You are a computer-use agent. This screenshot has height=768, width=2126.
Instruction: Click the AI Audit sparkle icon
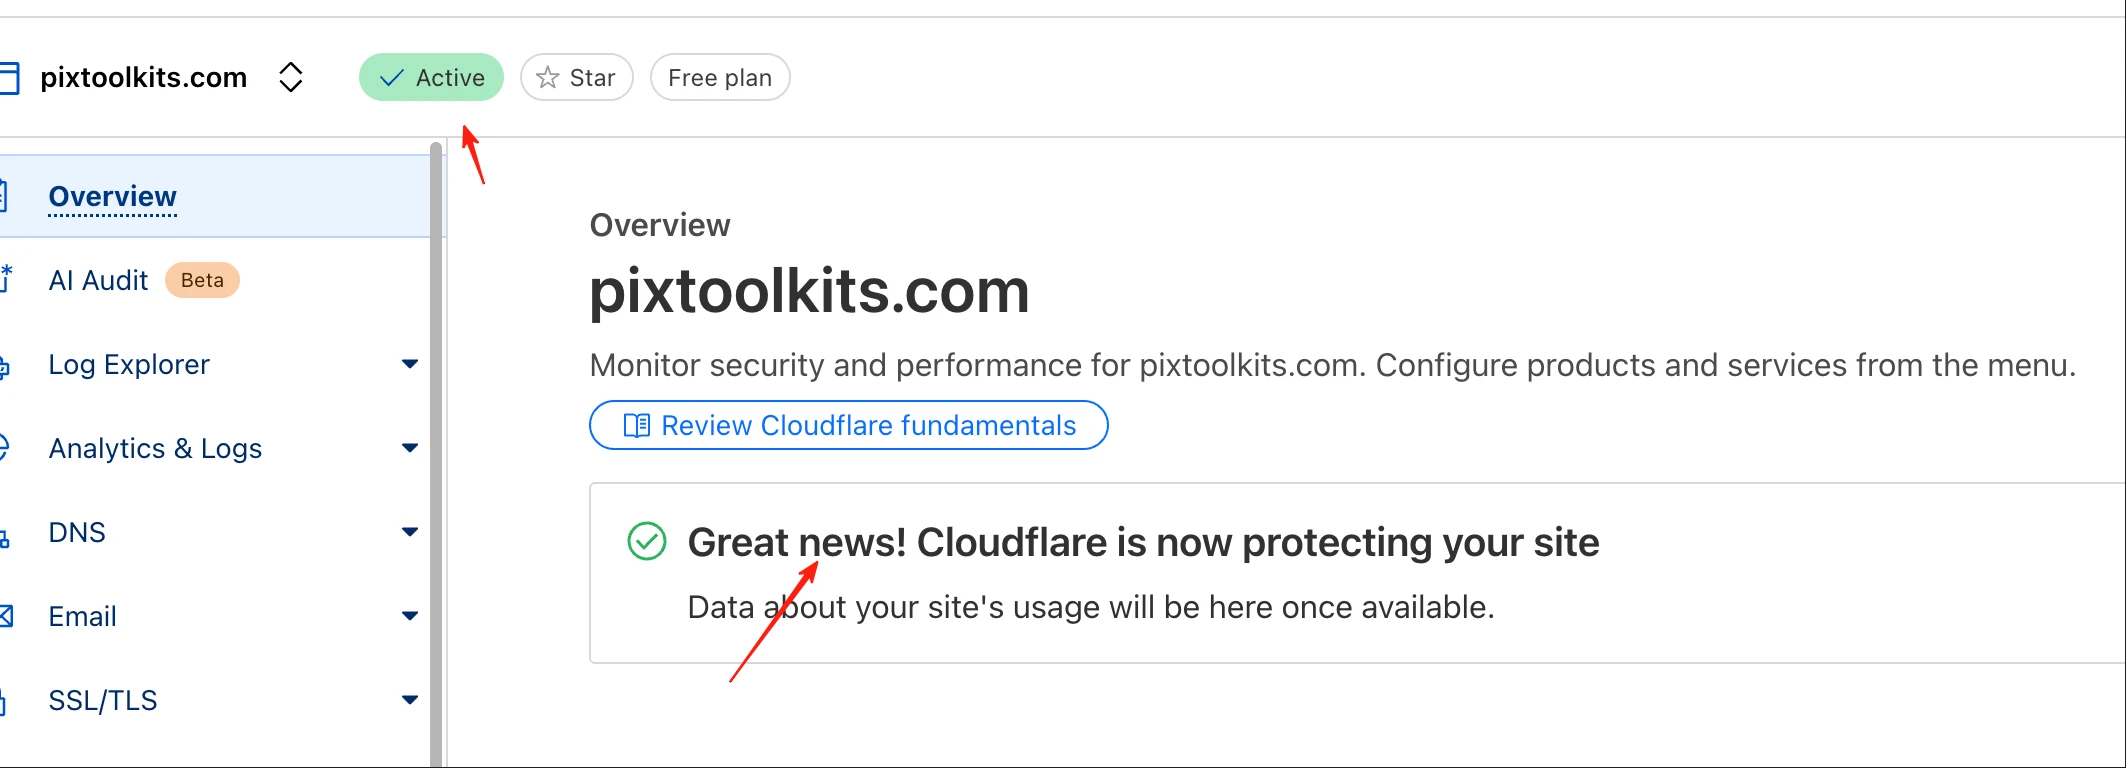pyautogui.click(x=5, y=279)
